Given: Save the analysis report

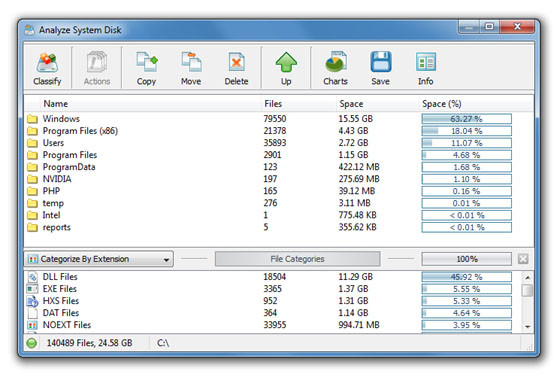Looking at the screenshot, I should click(x=380, y=62).
